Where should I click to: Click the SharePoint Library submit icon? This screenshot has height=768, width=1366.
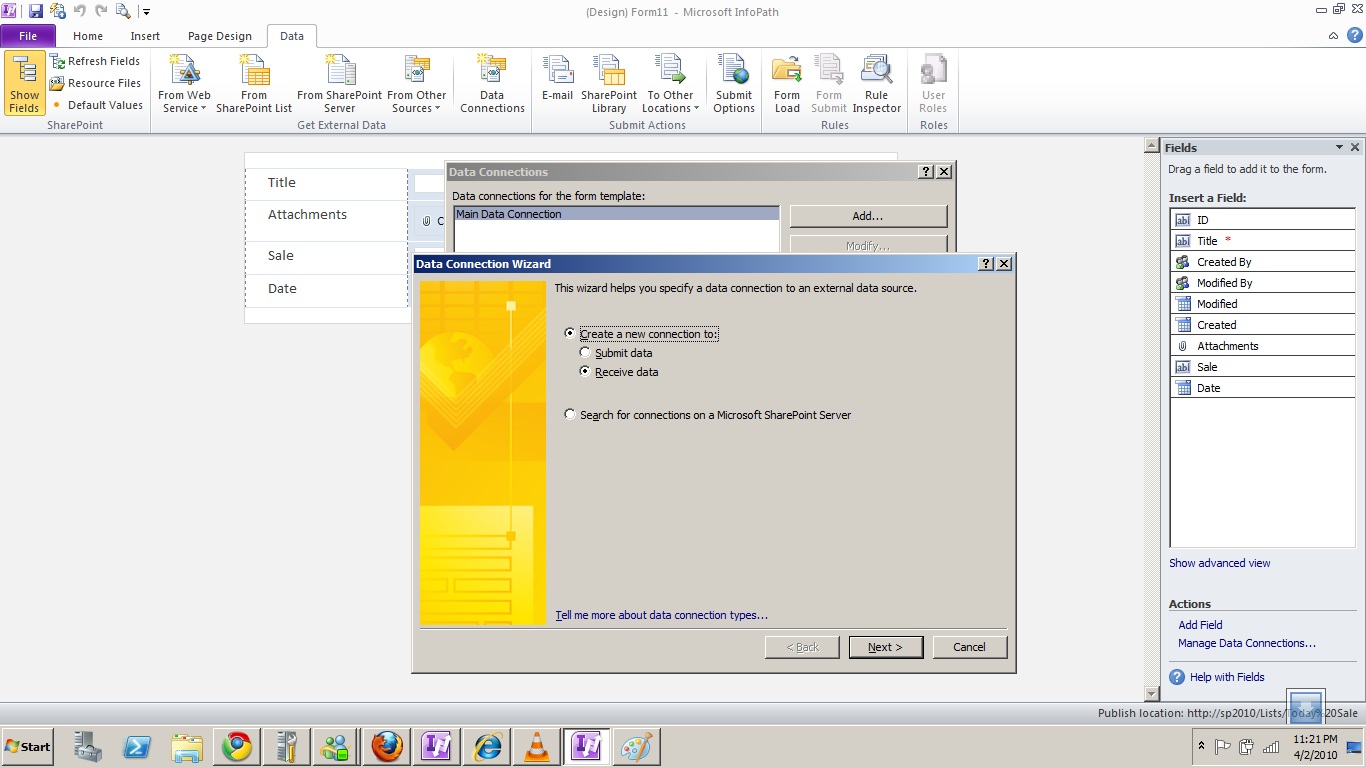point(609,84)
